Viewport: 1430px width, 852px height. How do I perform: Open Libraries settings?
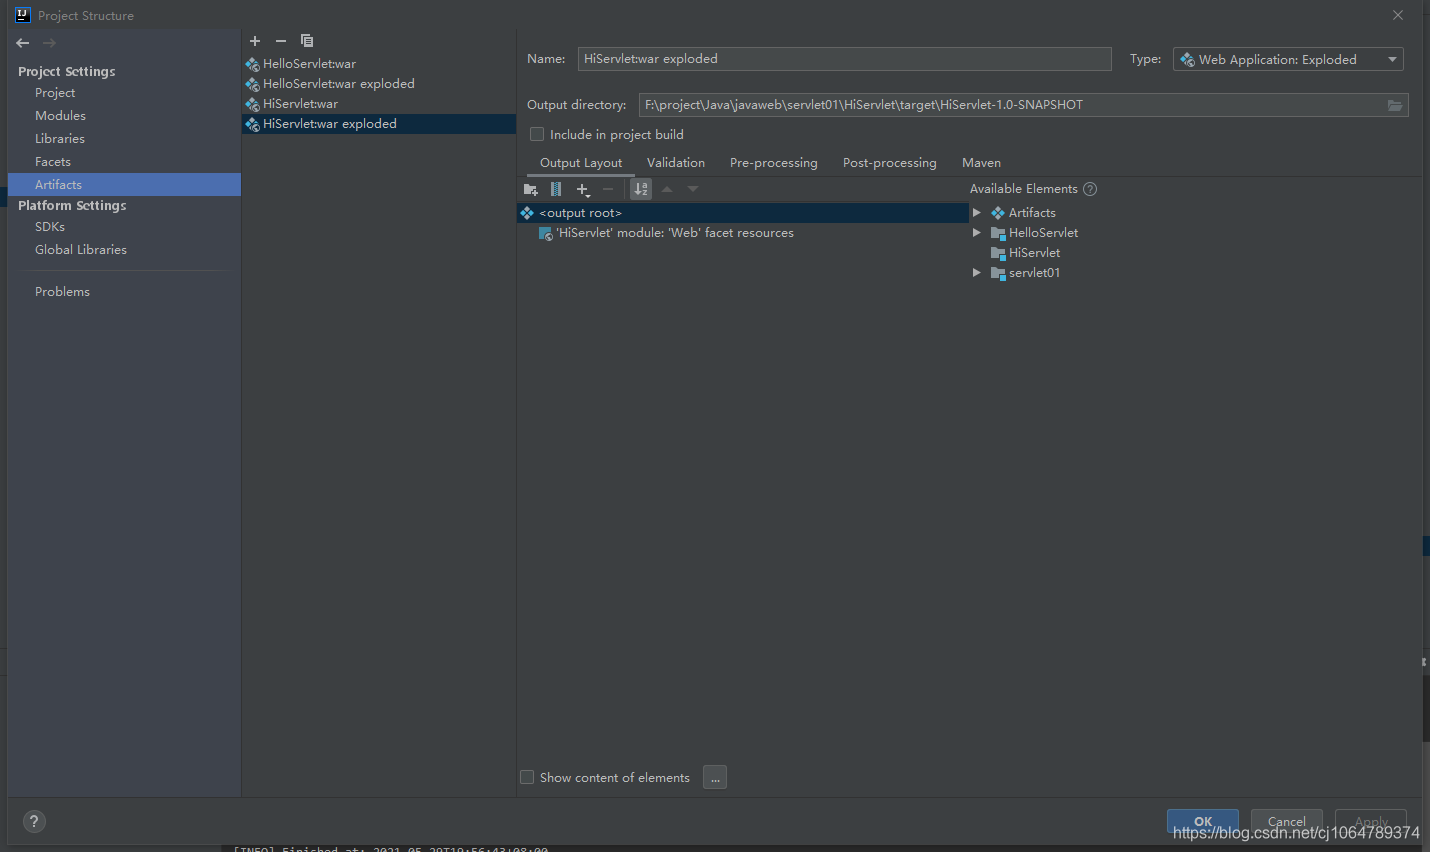(x=60, y=139)
